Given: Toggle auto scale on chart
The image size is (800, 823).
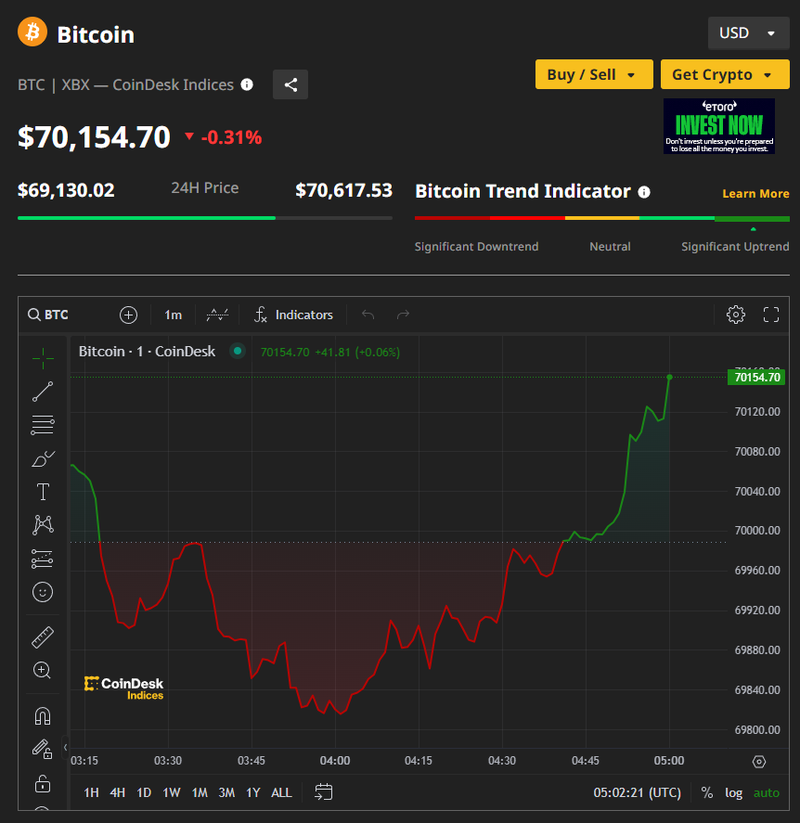Looking at the screenshot, I should [766, 793].
